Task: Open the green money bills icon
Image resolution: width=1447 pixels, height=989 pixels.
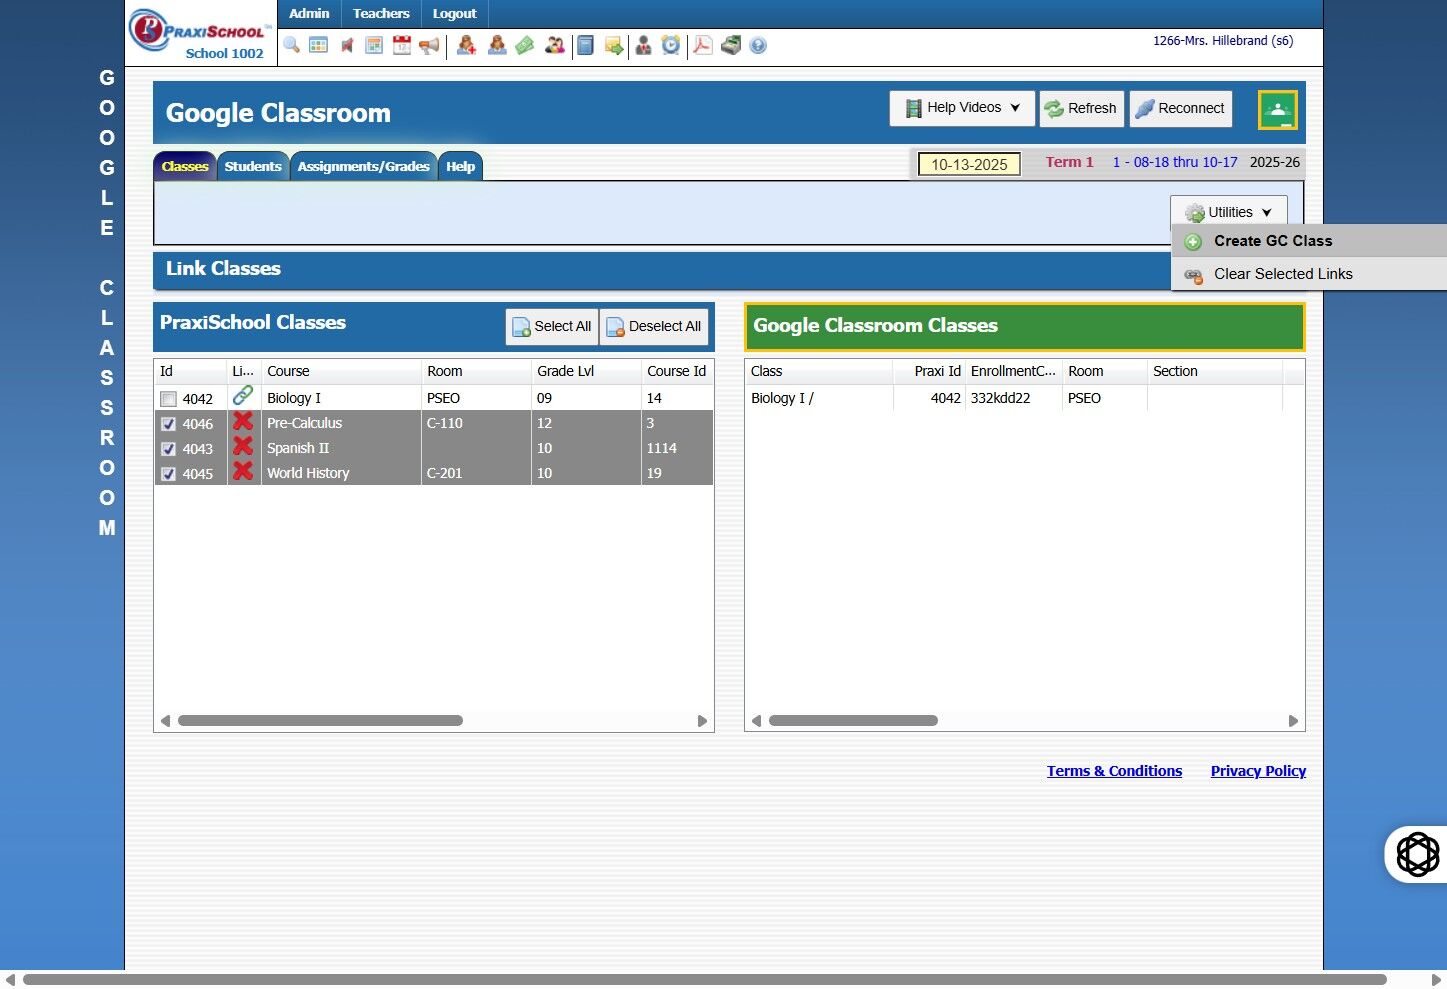Action: 525,45
